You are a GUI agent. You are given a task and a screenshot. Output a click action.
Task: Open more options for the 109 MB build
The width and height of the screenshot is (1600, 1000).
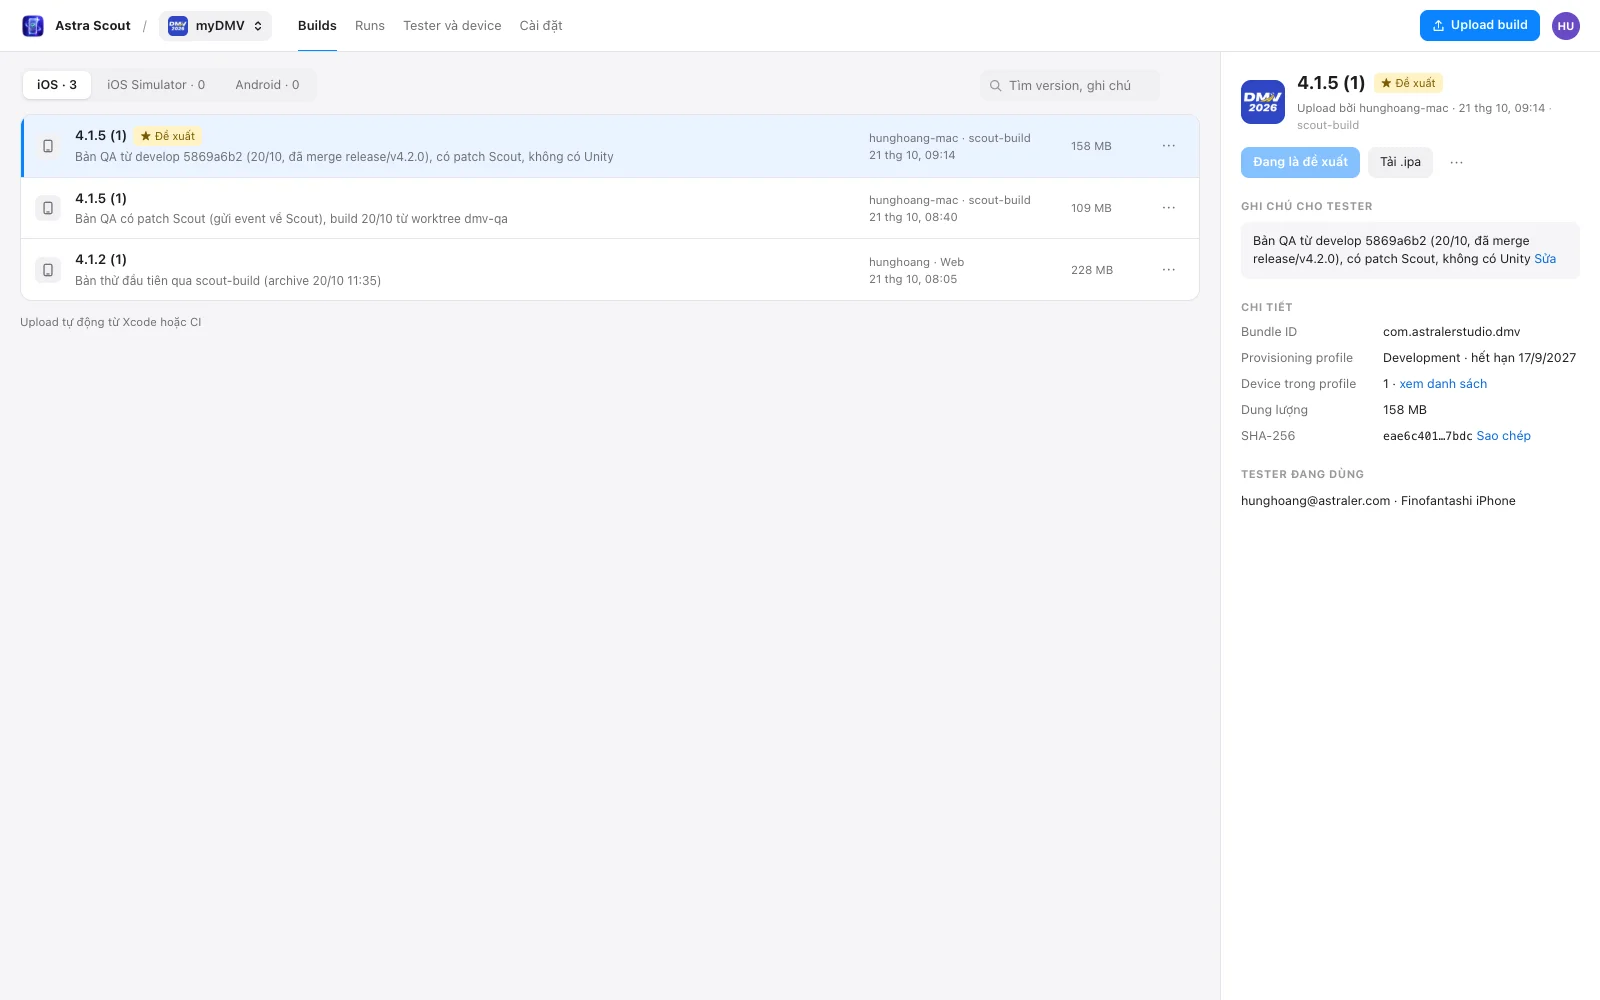(x=1169, y=208)
